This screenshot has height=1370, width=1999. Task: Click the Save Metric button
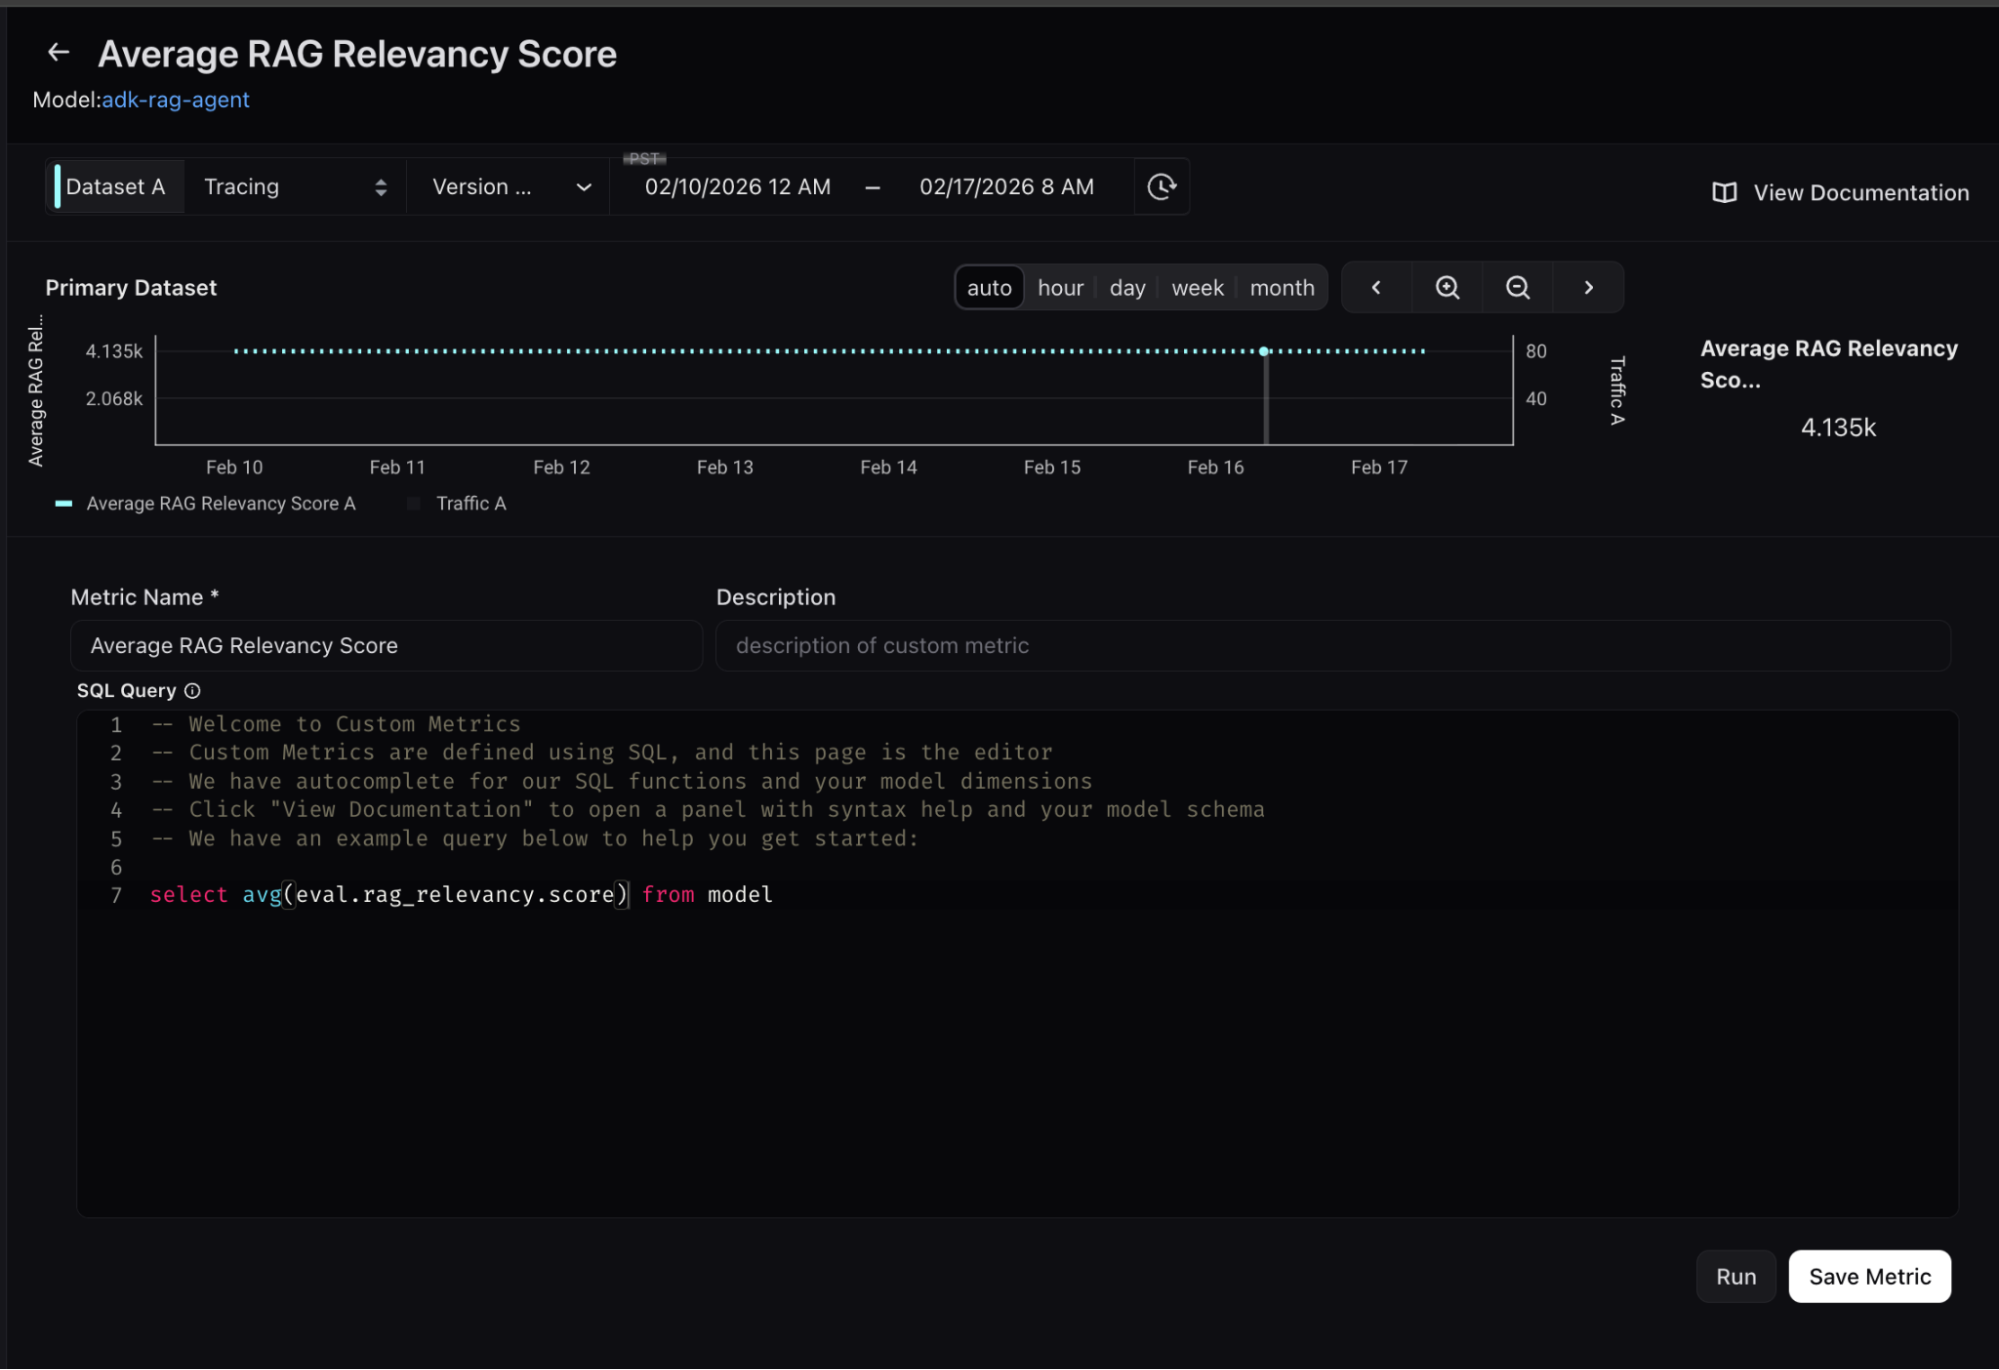point(1868,1277)
